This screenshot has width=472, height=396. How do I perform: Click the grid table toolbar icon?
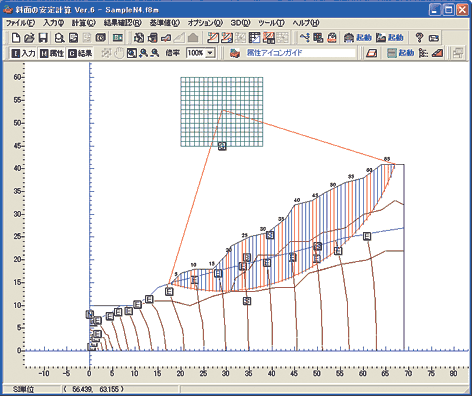click(x=255, y=38)
